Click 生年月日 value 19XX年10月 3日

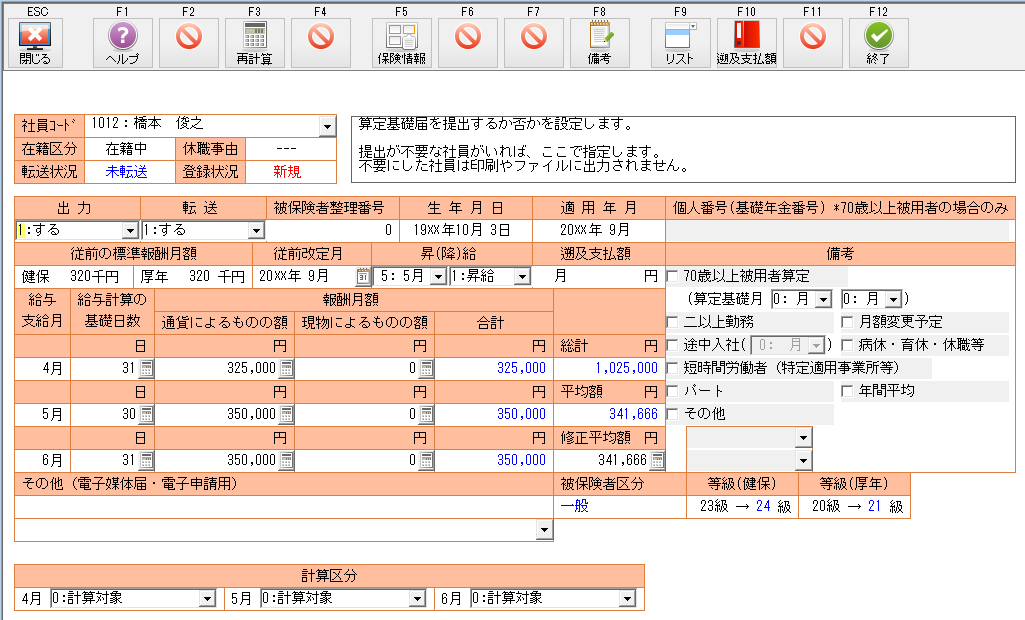(x=462, y=230)
